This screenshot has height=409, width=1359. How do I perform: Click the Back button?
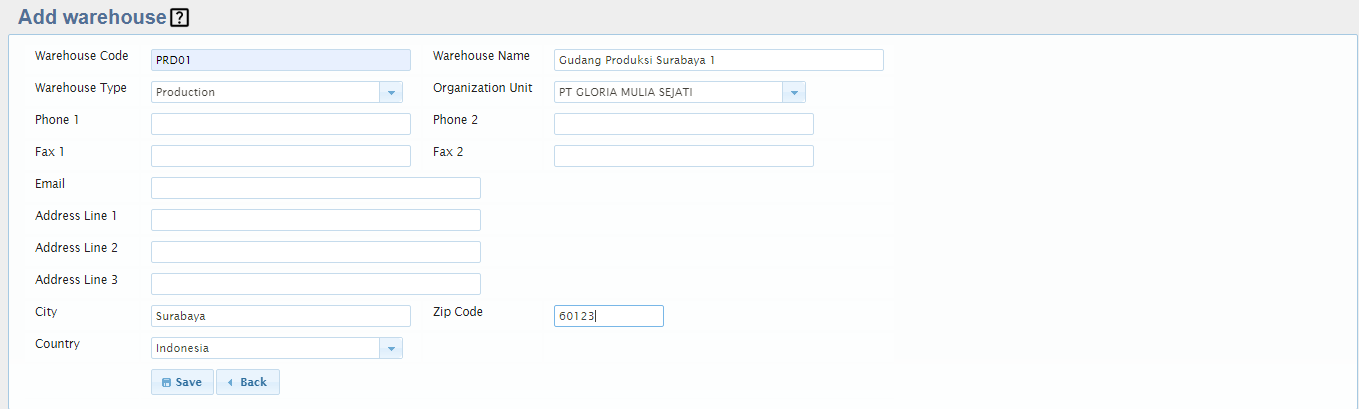(248, 382)
